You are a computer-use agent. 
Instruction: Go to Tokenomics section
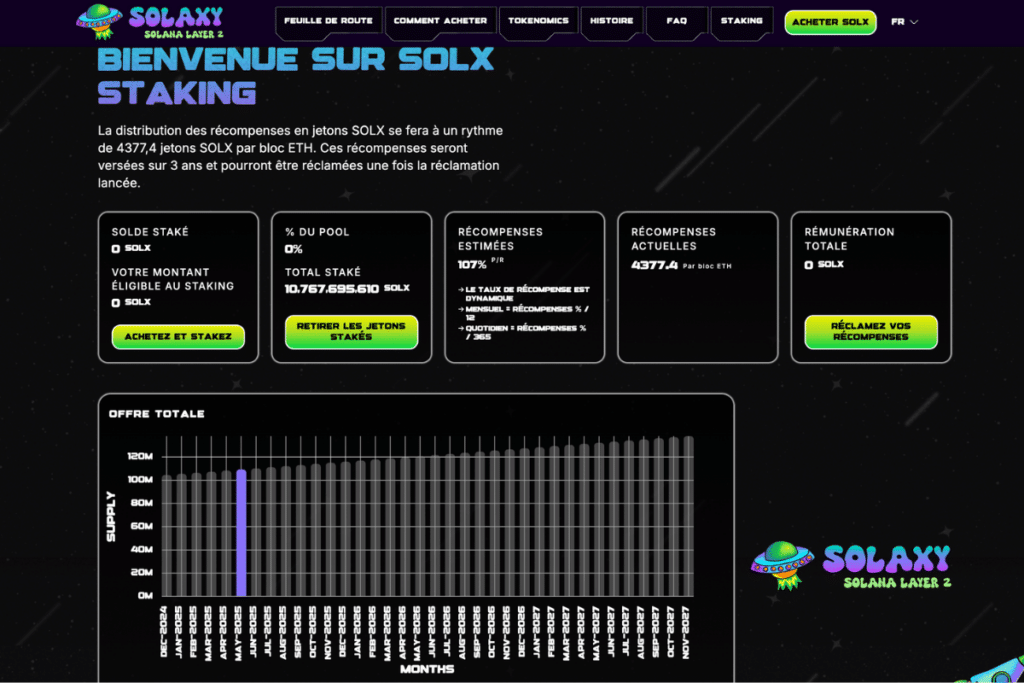click(x=538, y=21)
